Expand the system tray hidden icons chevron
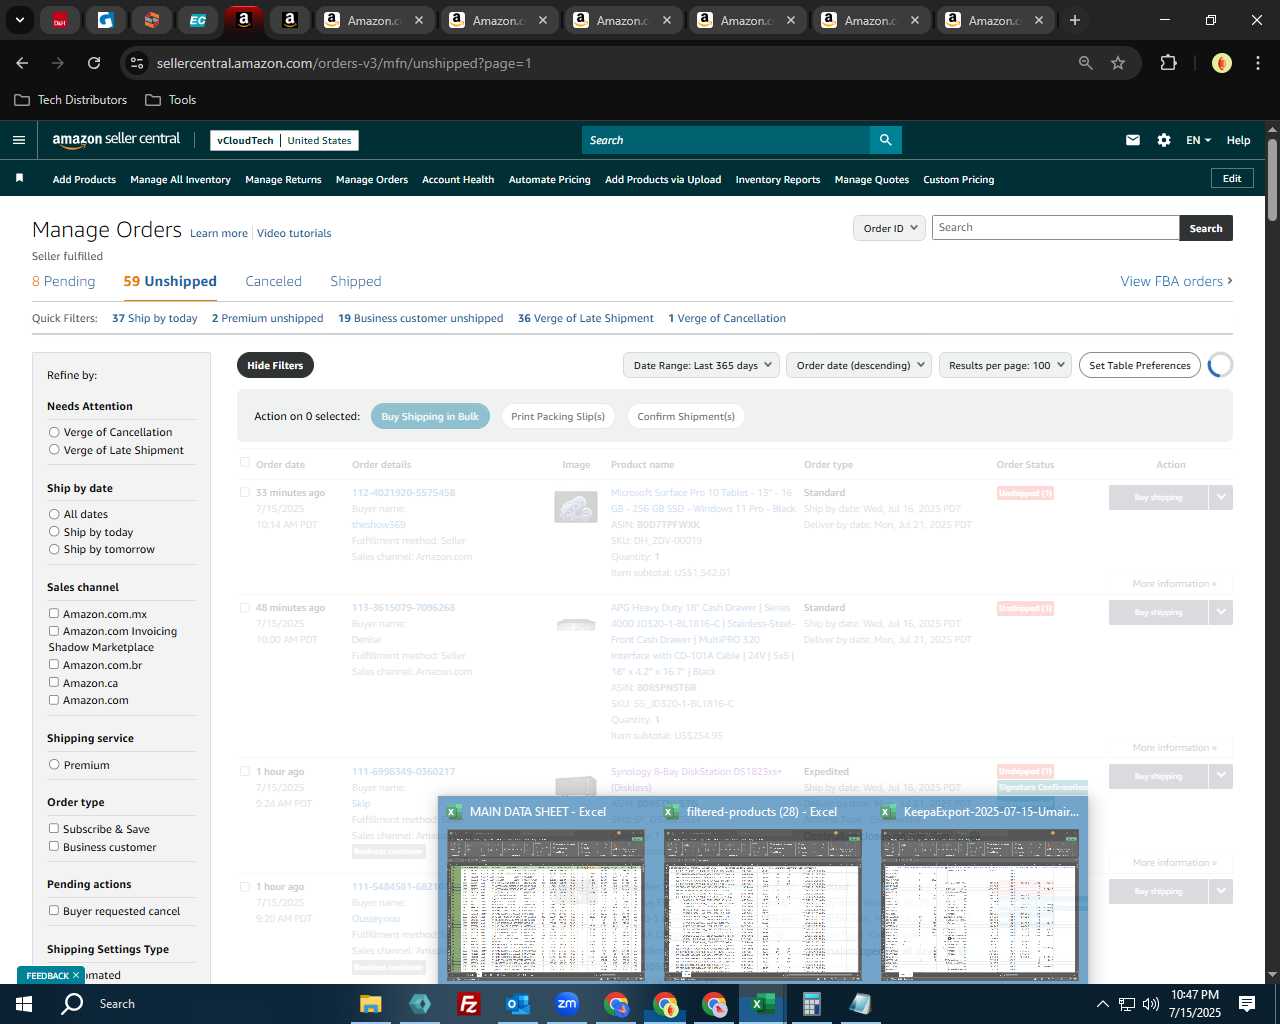Image resolution: width=1280 pixels, height=1024 pixels. pyautogui.click(x=1102, y=1004)
